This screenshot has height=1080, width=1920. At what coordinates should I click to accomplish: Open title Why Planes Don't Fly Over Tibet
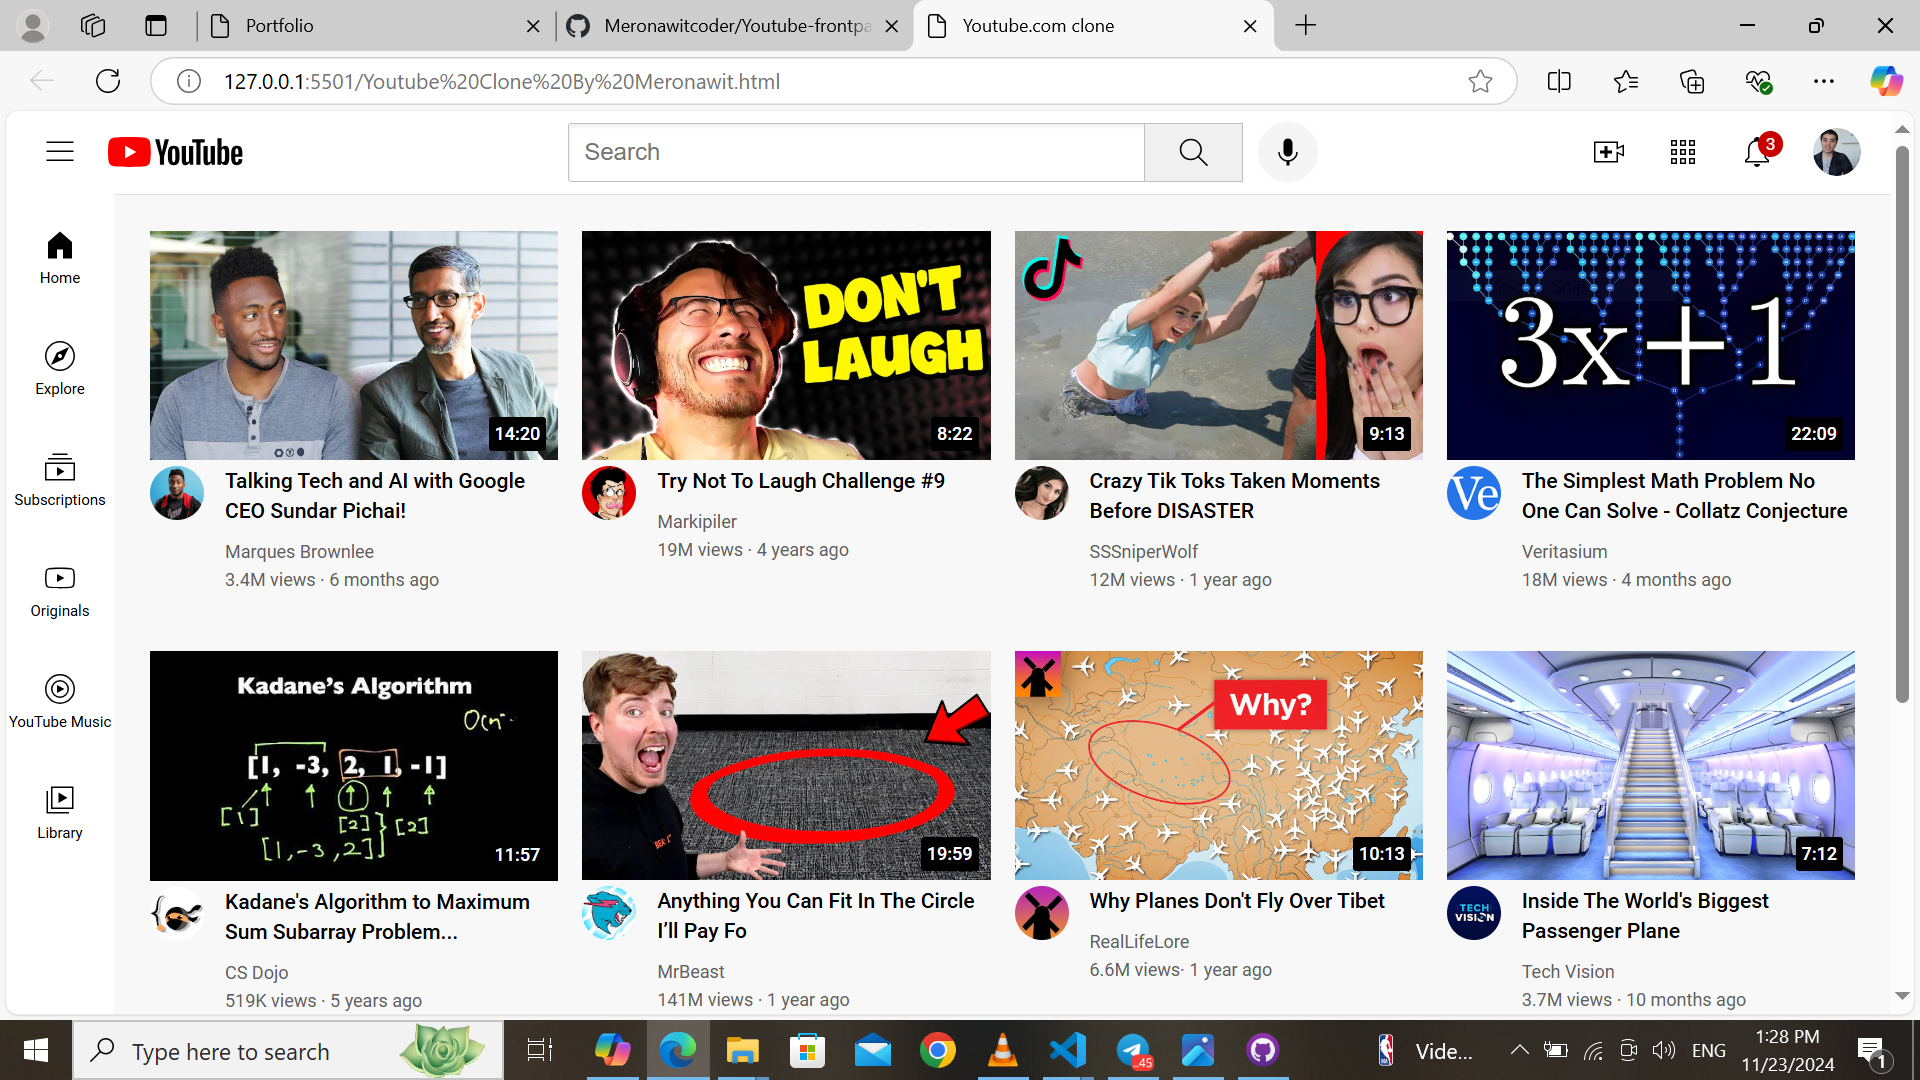1237,901
